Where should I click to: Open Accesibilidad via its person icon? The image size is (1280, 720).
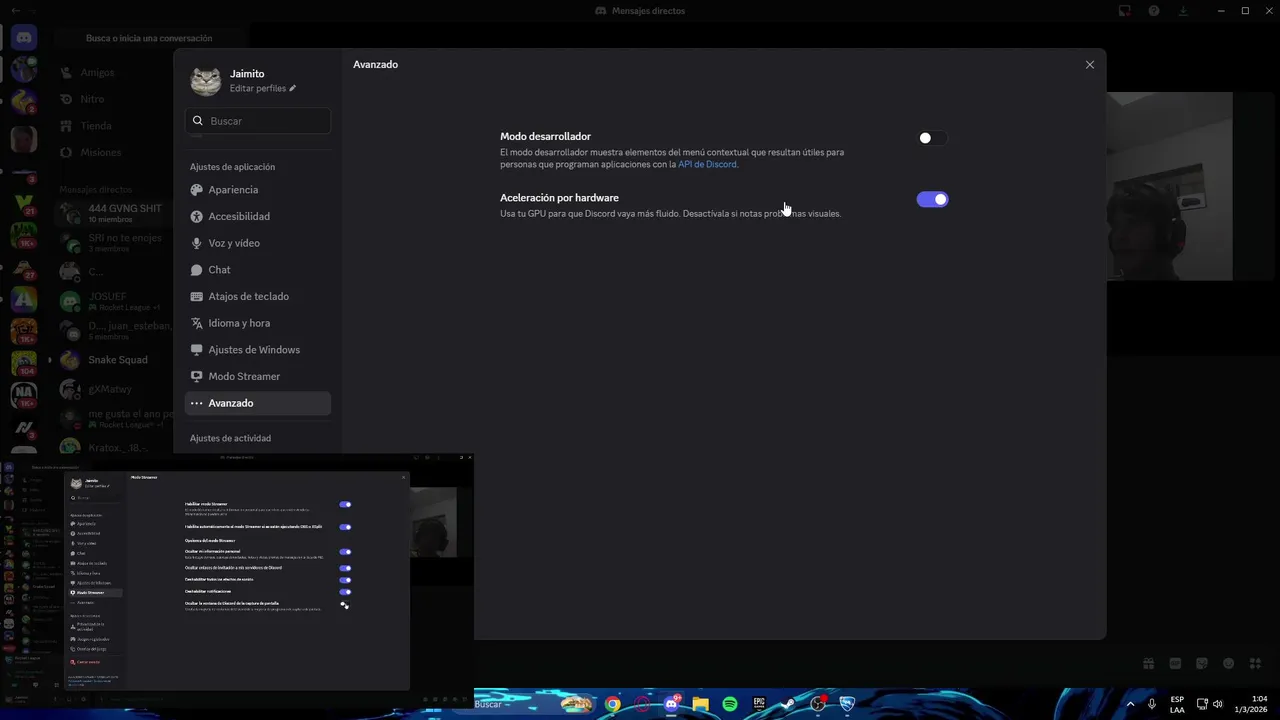(x=197, y=216)
